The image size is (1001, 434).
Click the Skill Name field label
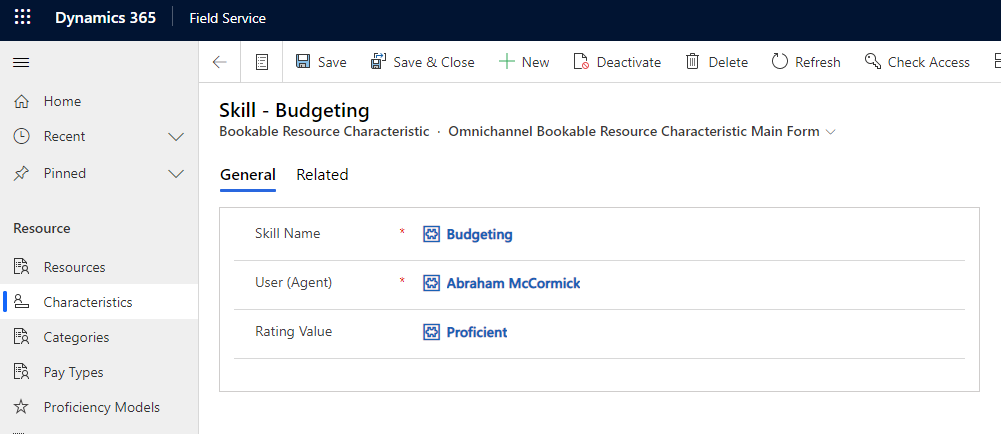[x=287, y=234]
